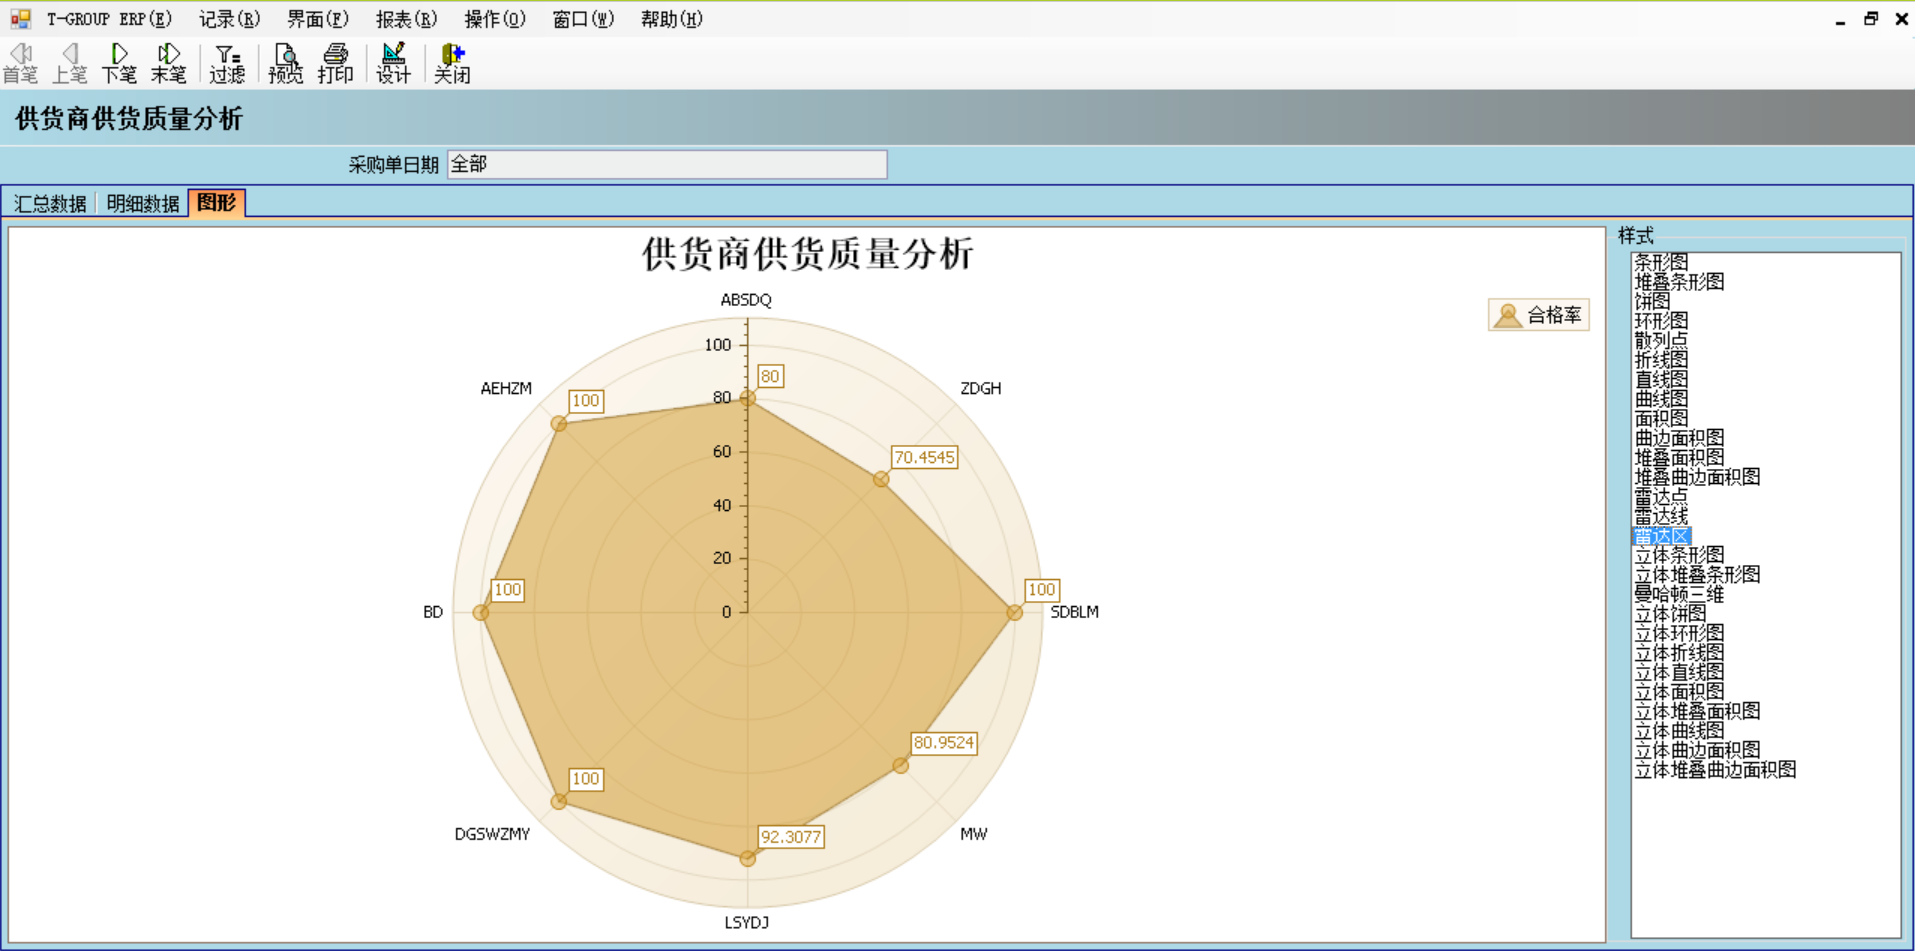1915x951 pixels.
Task: Choose 立体曲边面积图 chart style
Action: pyautogui.click(x=1697, y=750)
